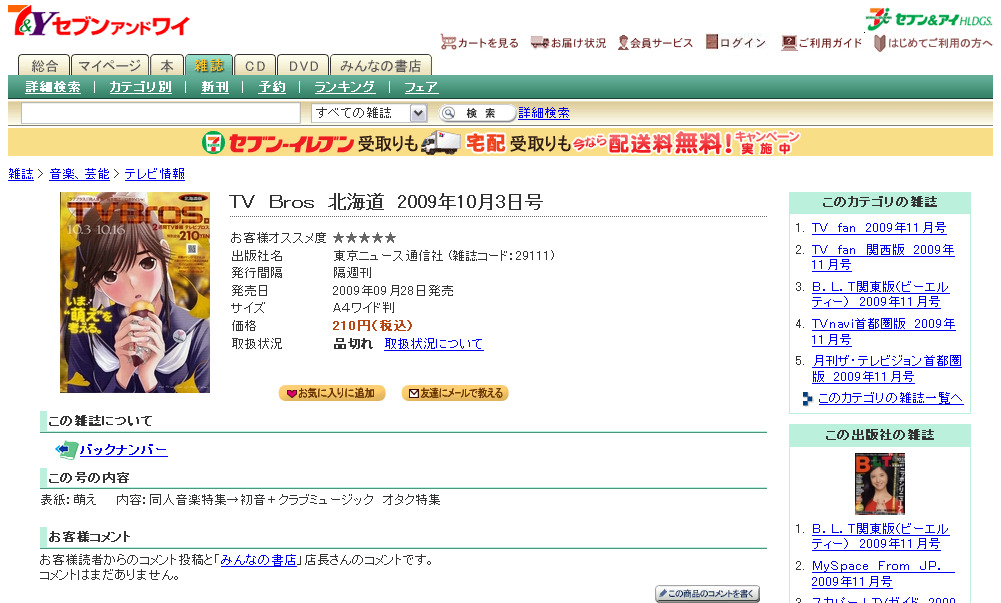
Task: Open カテゴリ別 in the green menu bar
Action: (140, 87)
